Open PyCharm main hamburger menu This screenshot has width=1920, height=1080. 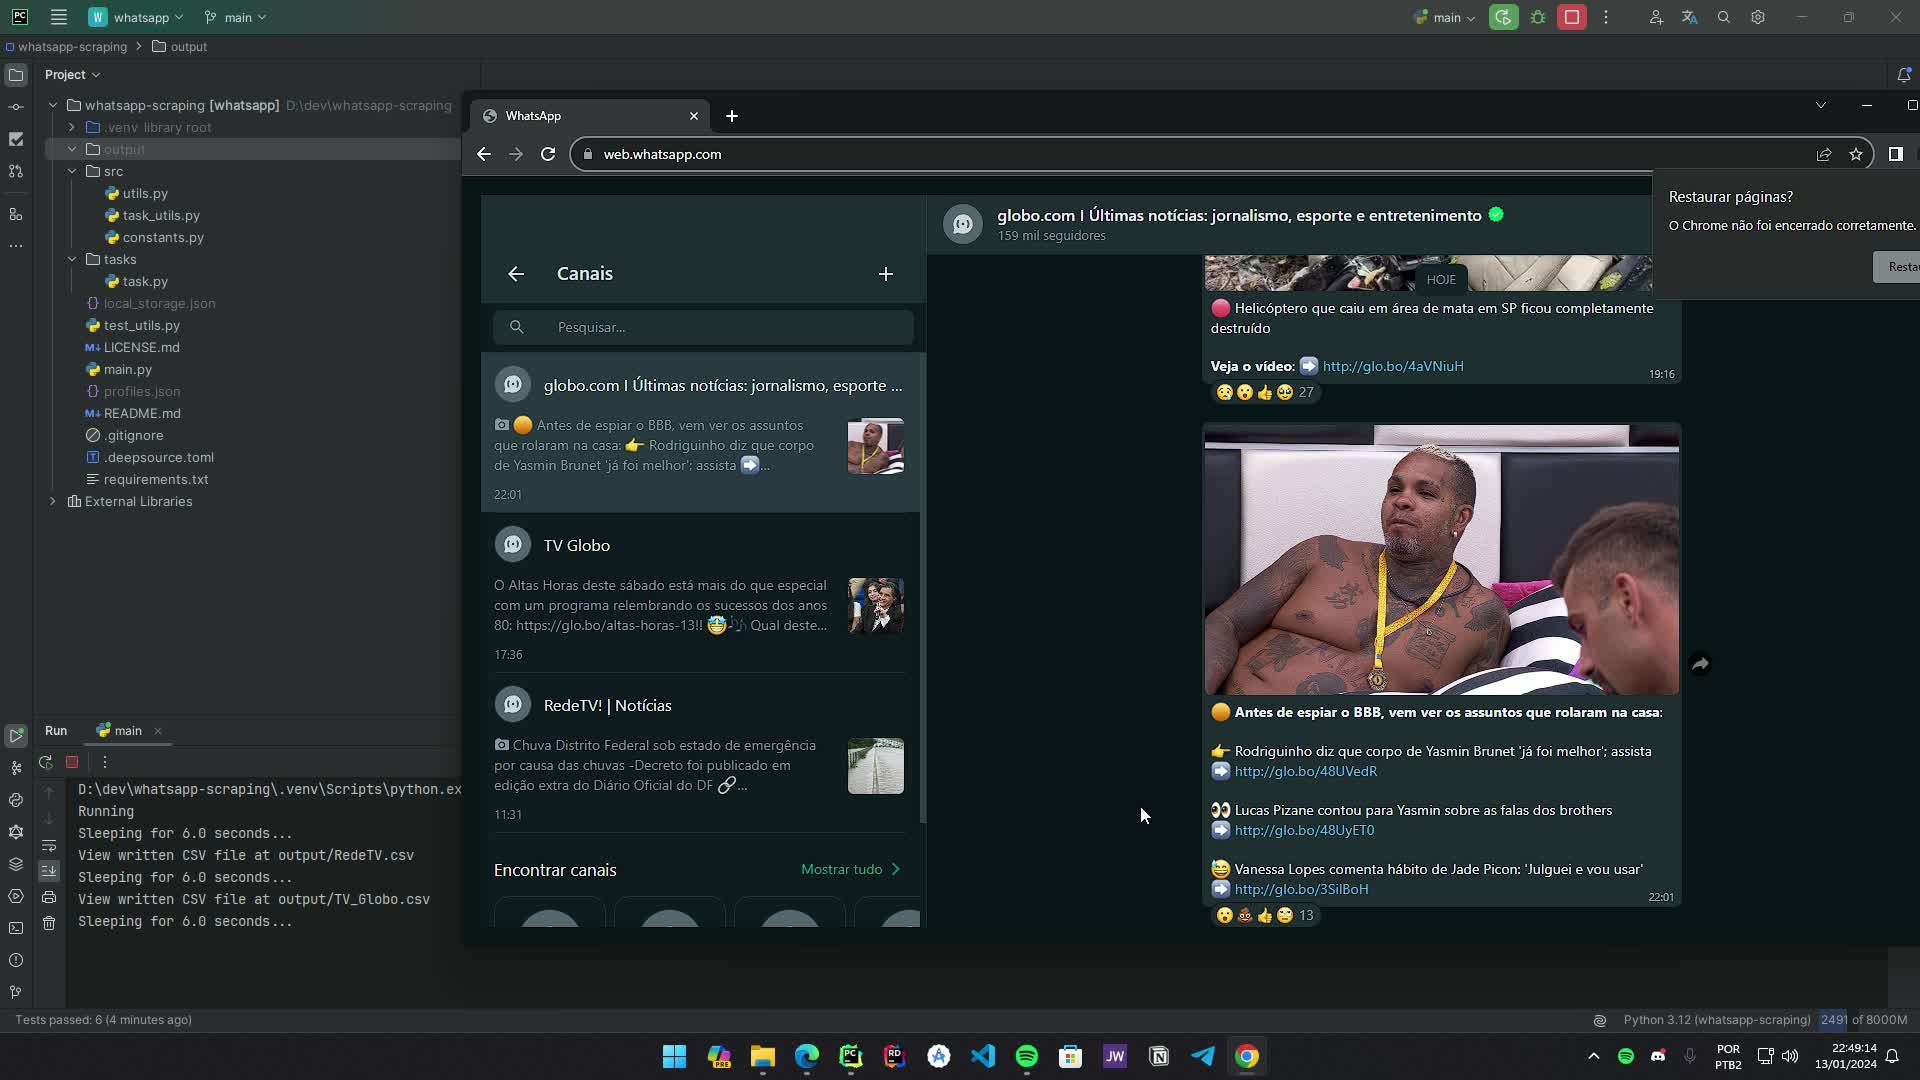click(59, 17)
